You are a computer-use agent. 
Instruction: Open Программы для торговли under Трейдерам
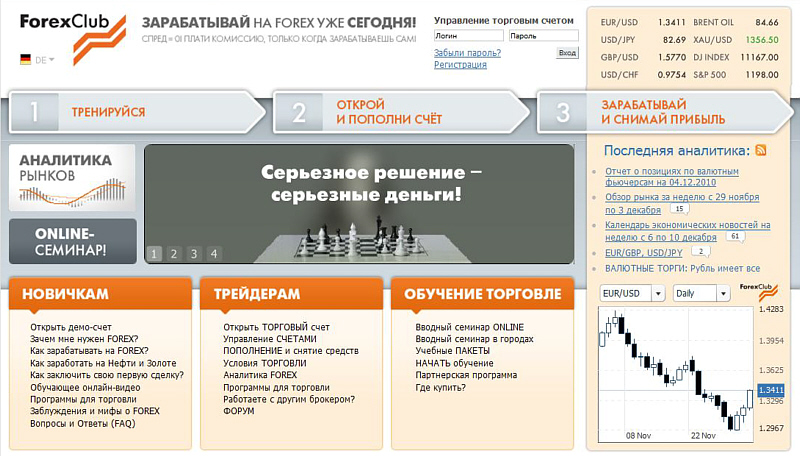point(277,387)
